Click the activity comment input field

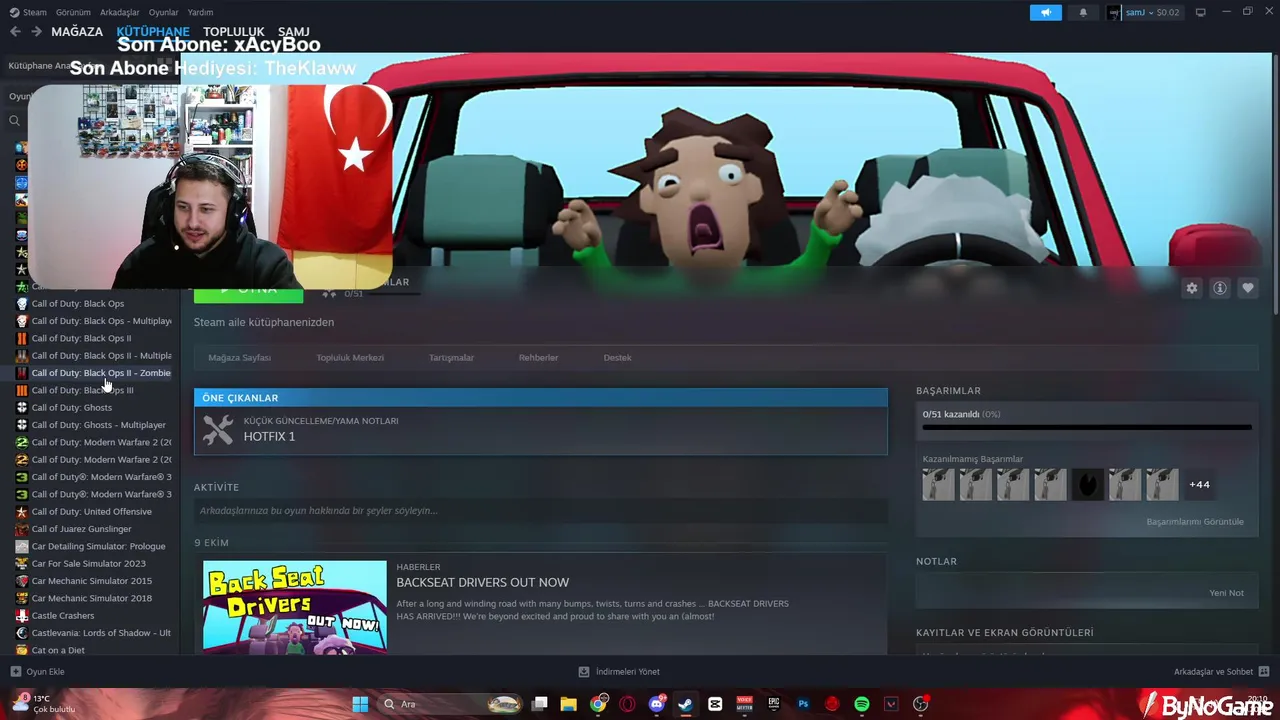540,510
